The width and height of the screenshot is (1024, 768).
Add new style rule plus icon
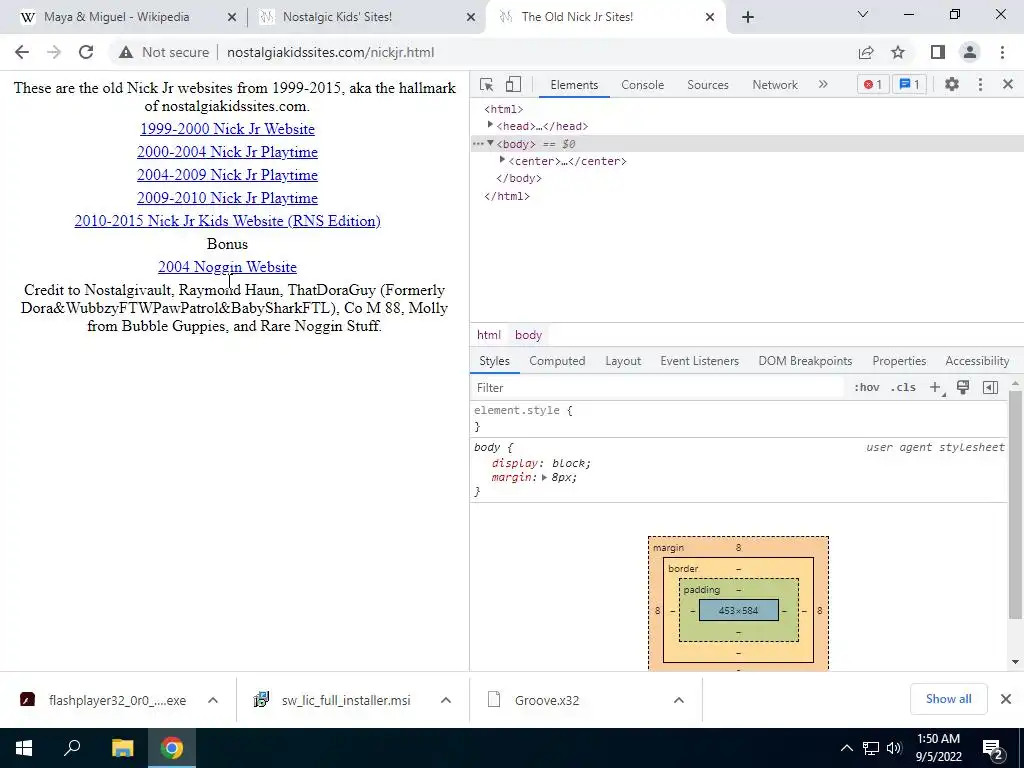pyautogui.click(x=935, y=387)
